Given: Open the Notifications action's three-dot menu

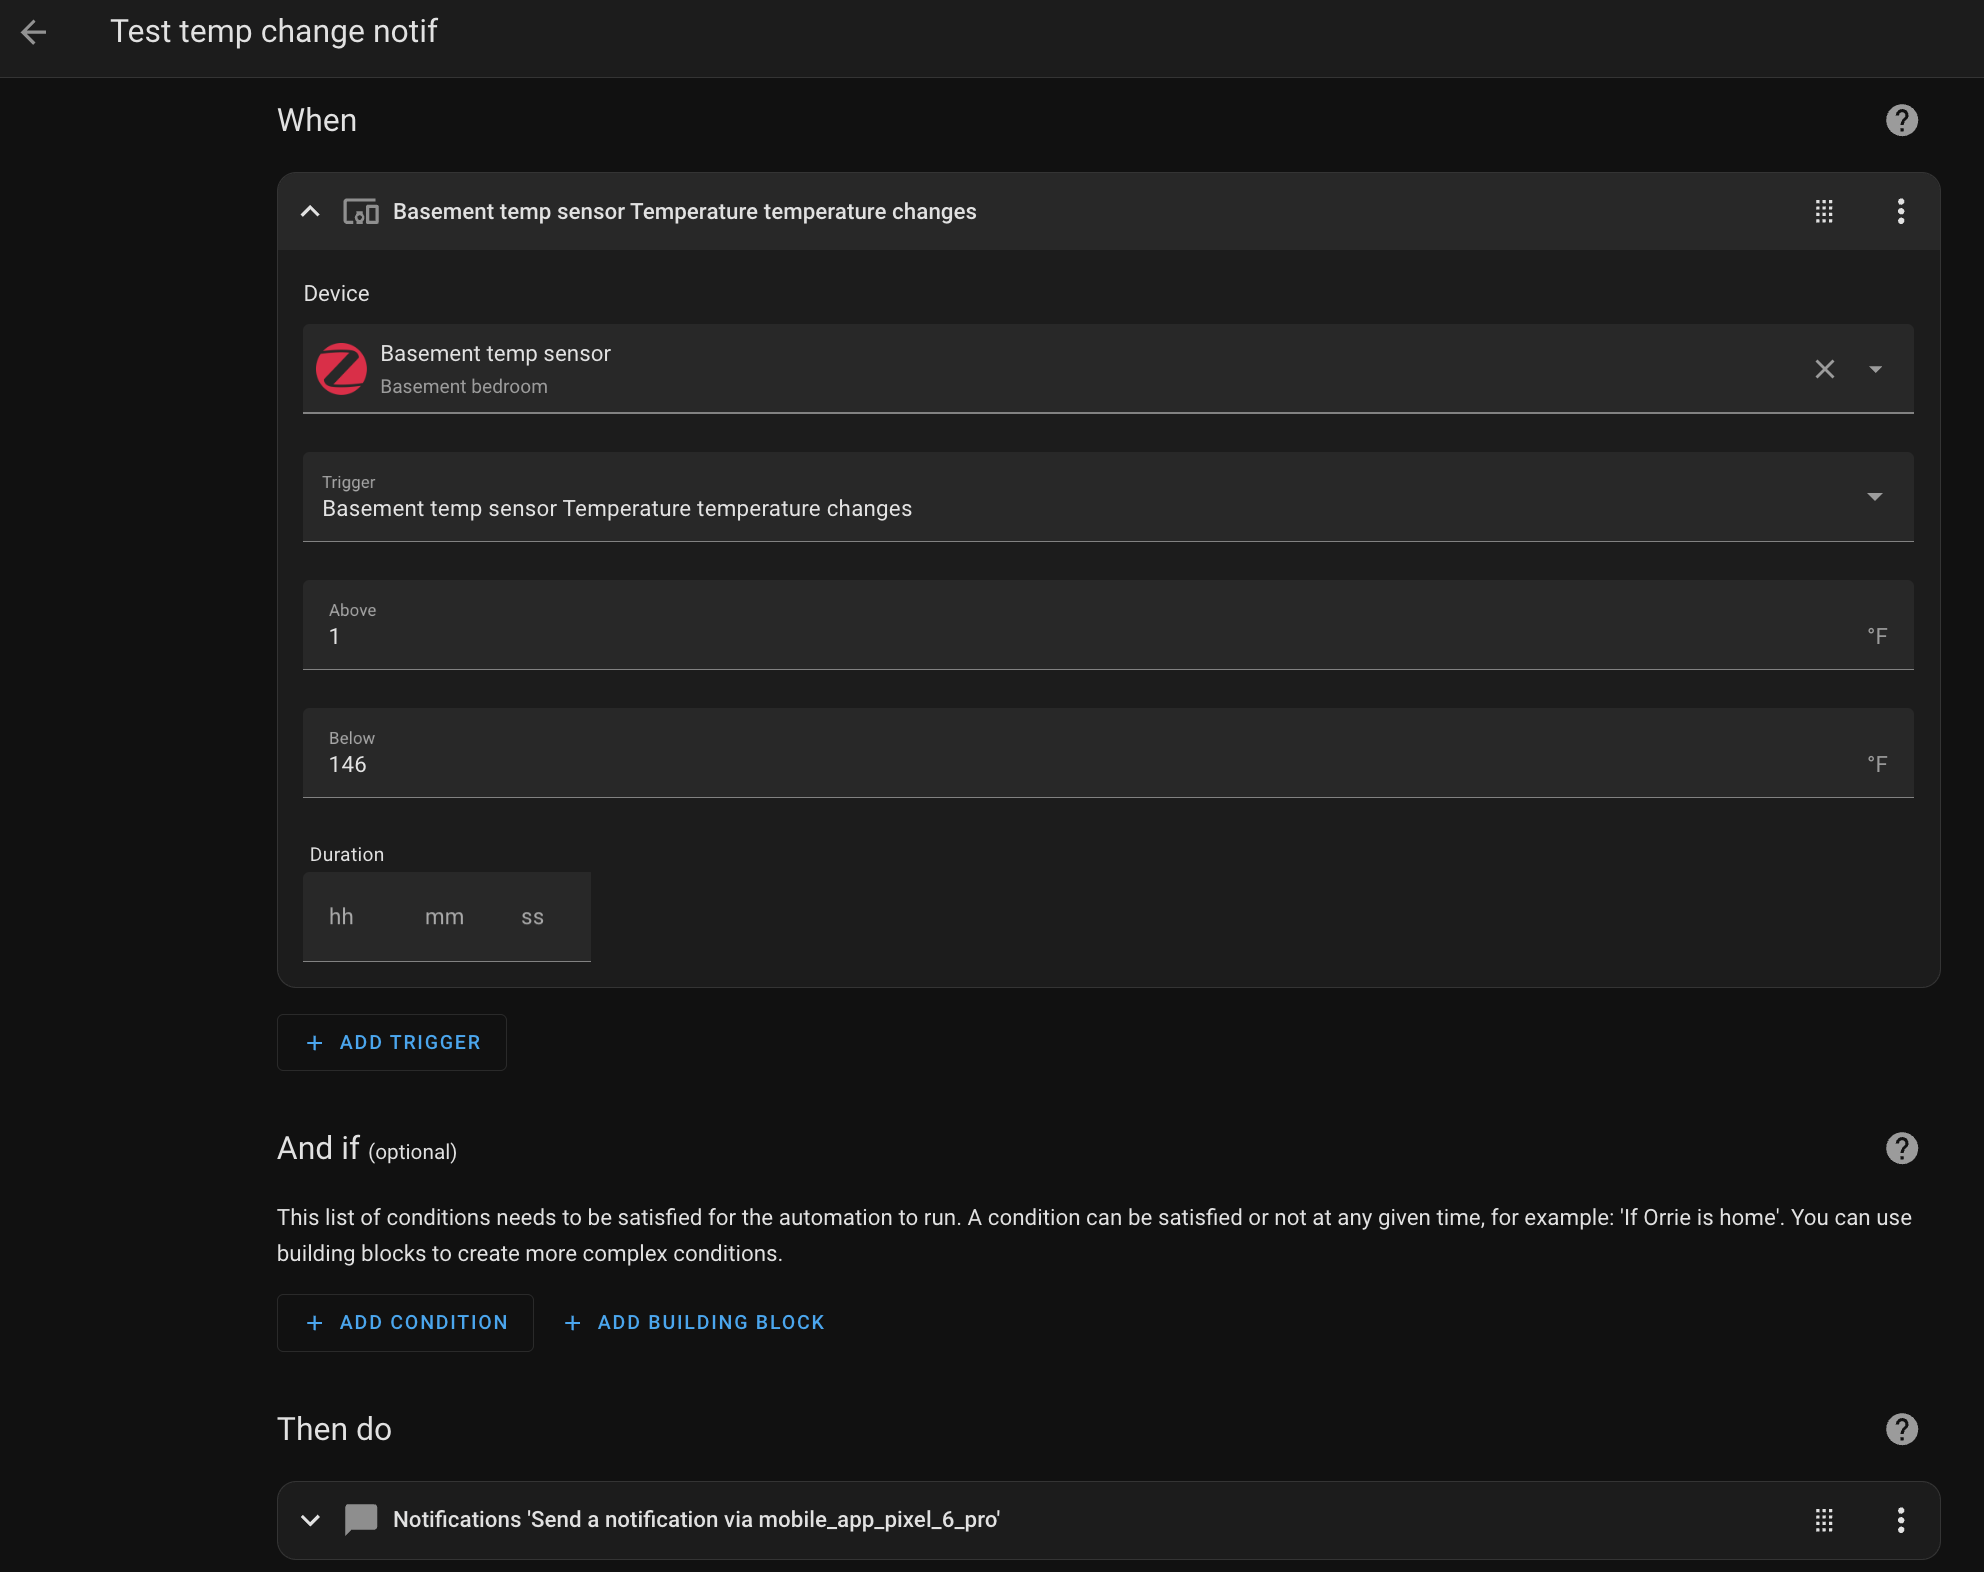Looking at the screenshot, I should click(1900, 1520).
